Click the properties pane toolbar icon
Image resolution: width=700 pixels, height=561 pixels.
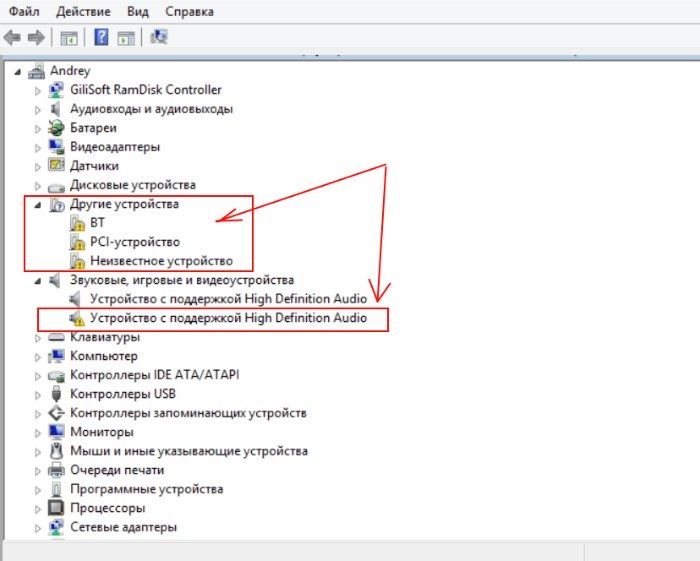click(126, 38)
